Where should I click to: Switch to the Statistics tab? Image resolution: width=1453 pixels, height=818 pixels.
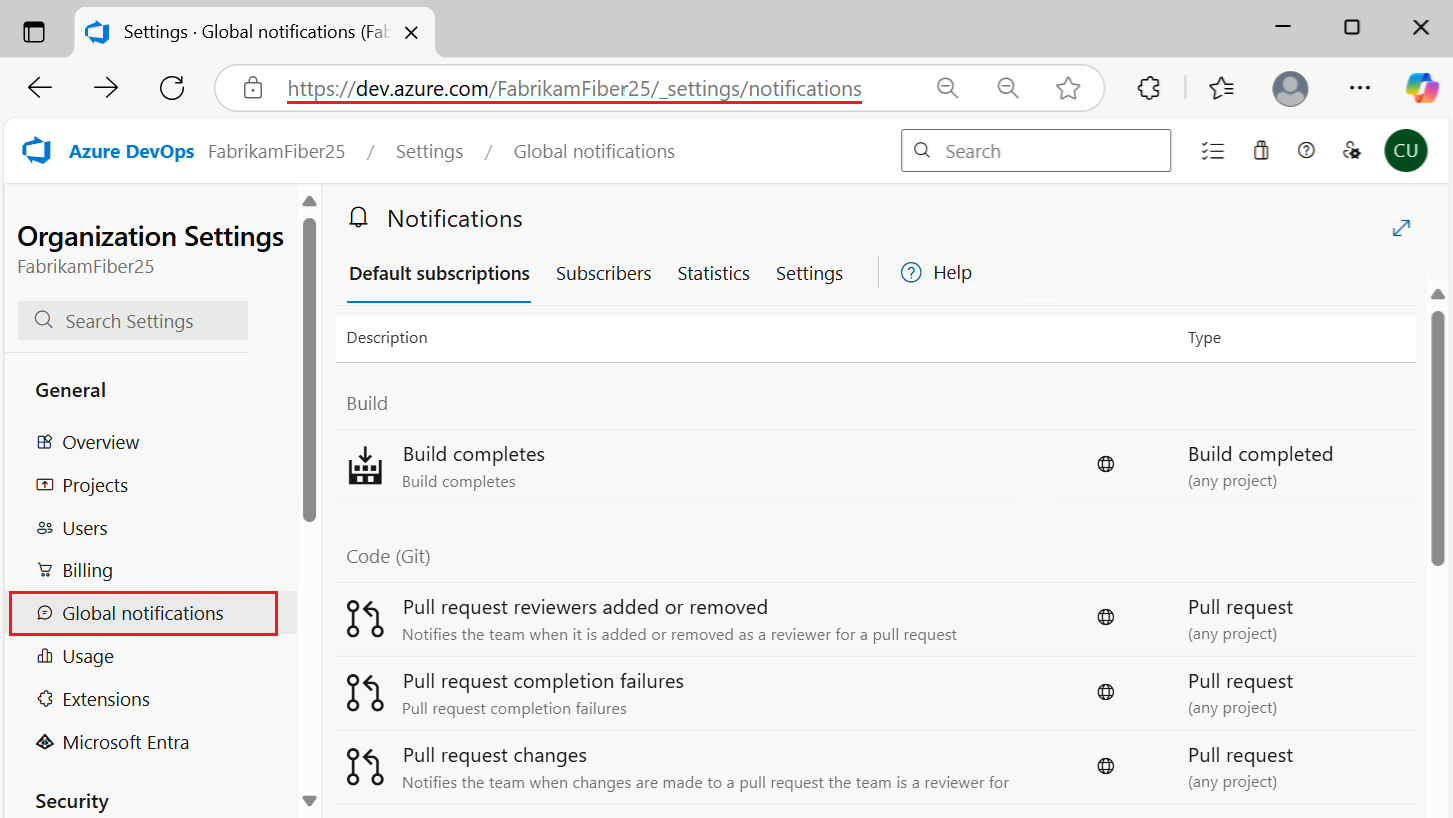click(x=713, y=272)
